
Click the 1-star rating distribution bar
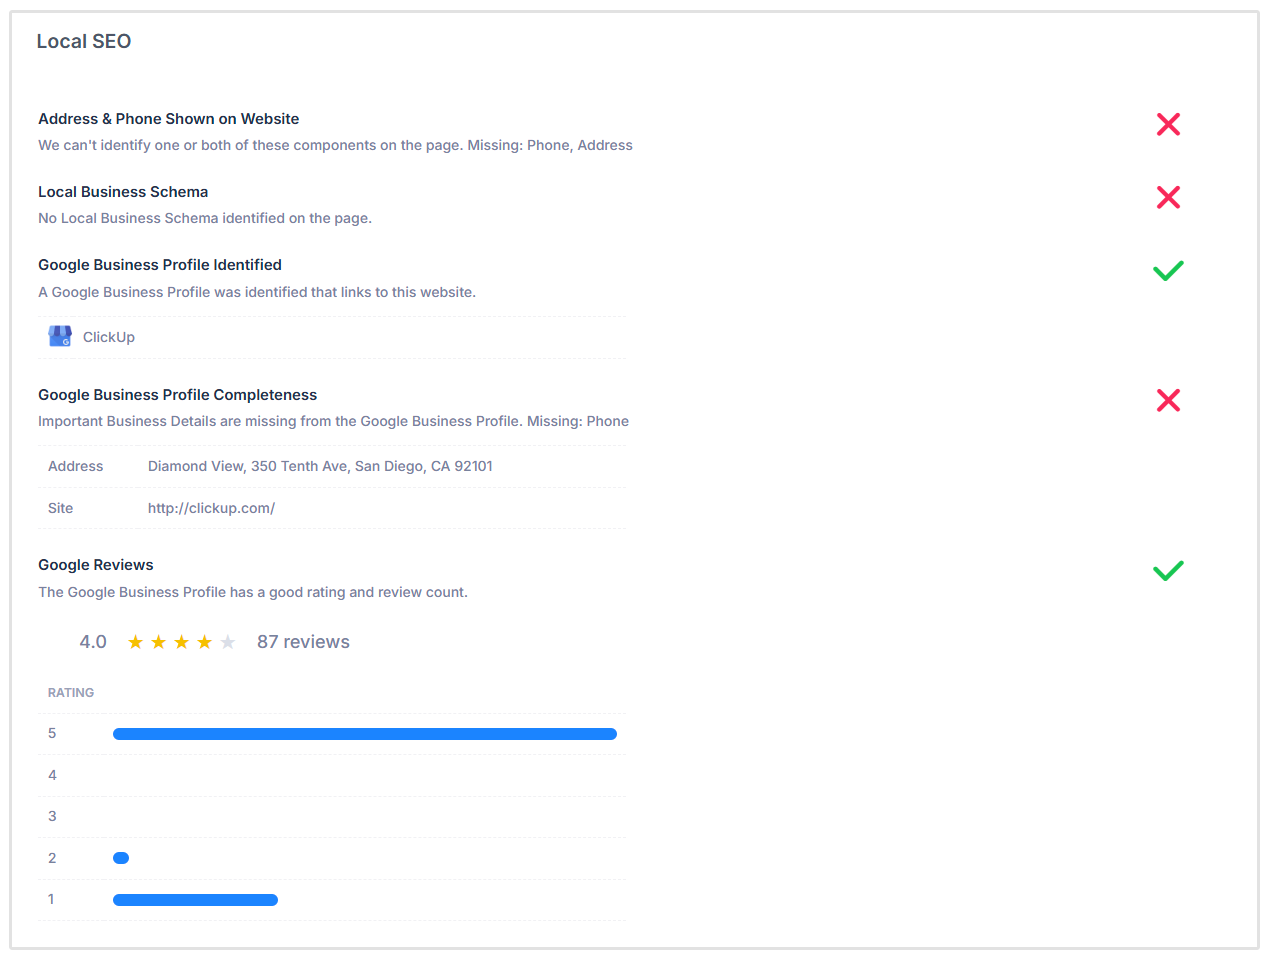pyautogui.click(x=195, y=899)
